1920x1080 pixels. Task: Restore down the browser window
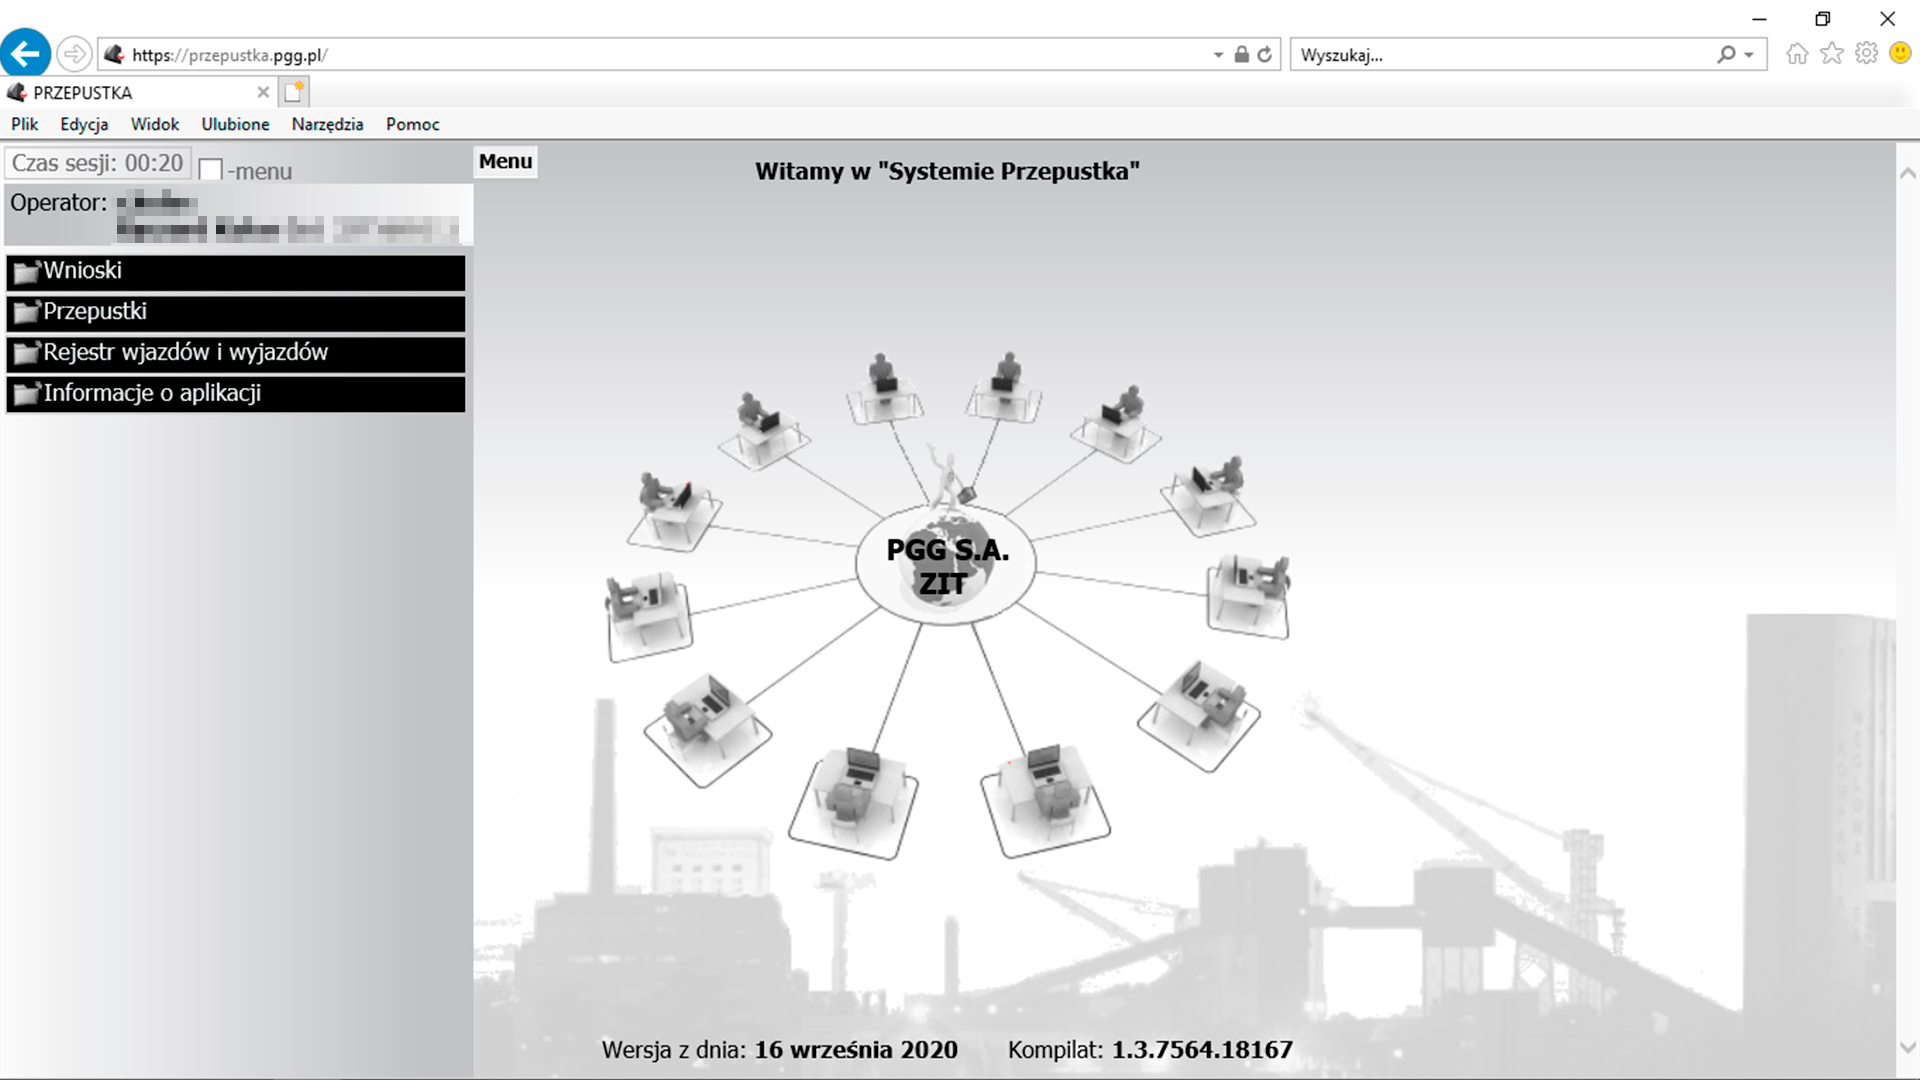click(x=1823, y=19)
